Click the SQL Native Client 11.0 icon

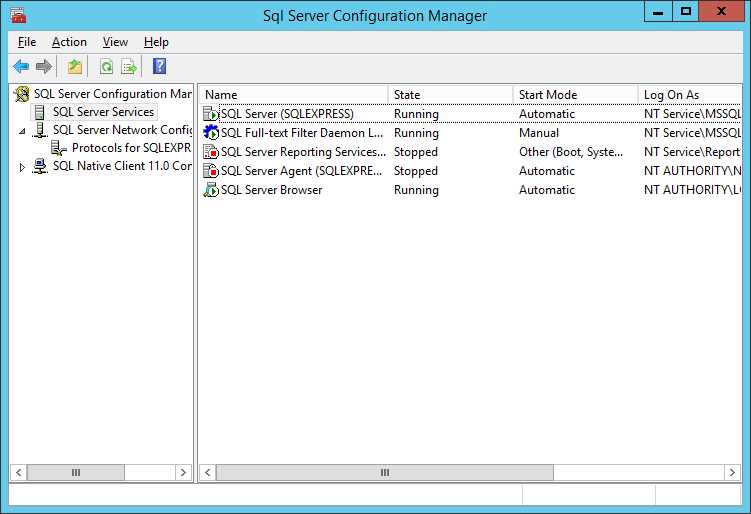(40, 166)
